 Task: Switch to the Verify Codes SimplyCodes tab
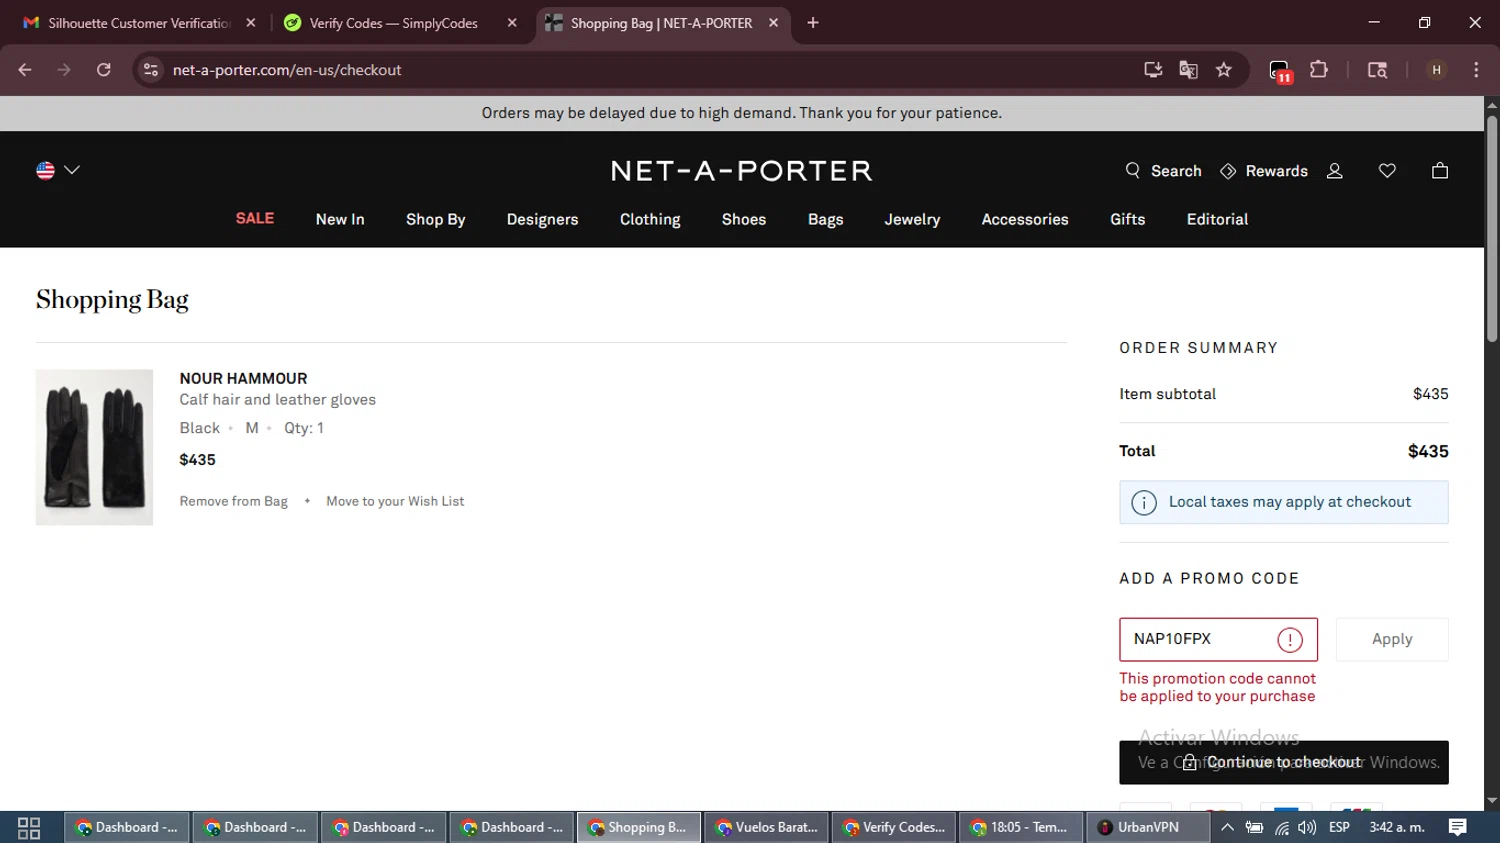pyautogui.click(x=400, y=23)
